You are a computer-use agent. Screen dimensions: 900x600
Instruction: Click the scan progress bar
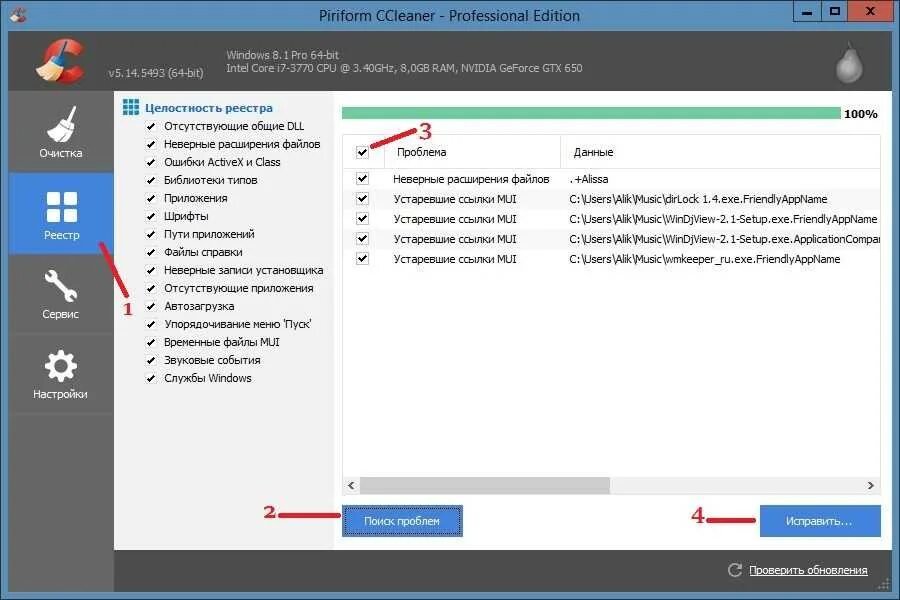[x=591, y=113]
